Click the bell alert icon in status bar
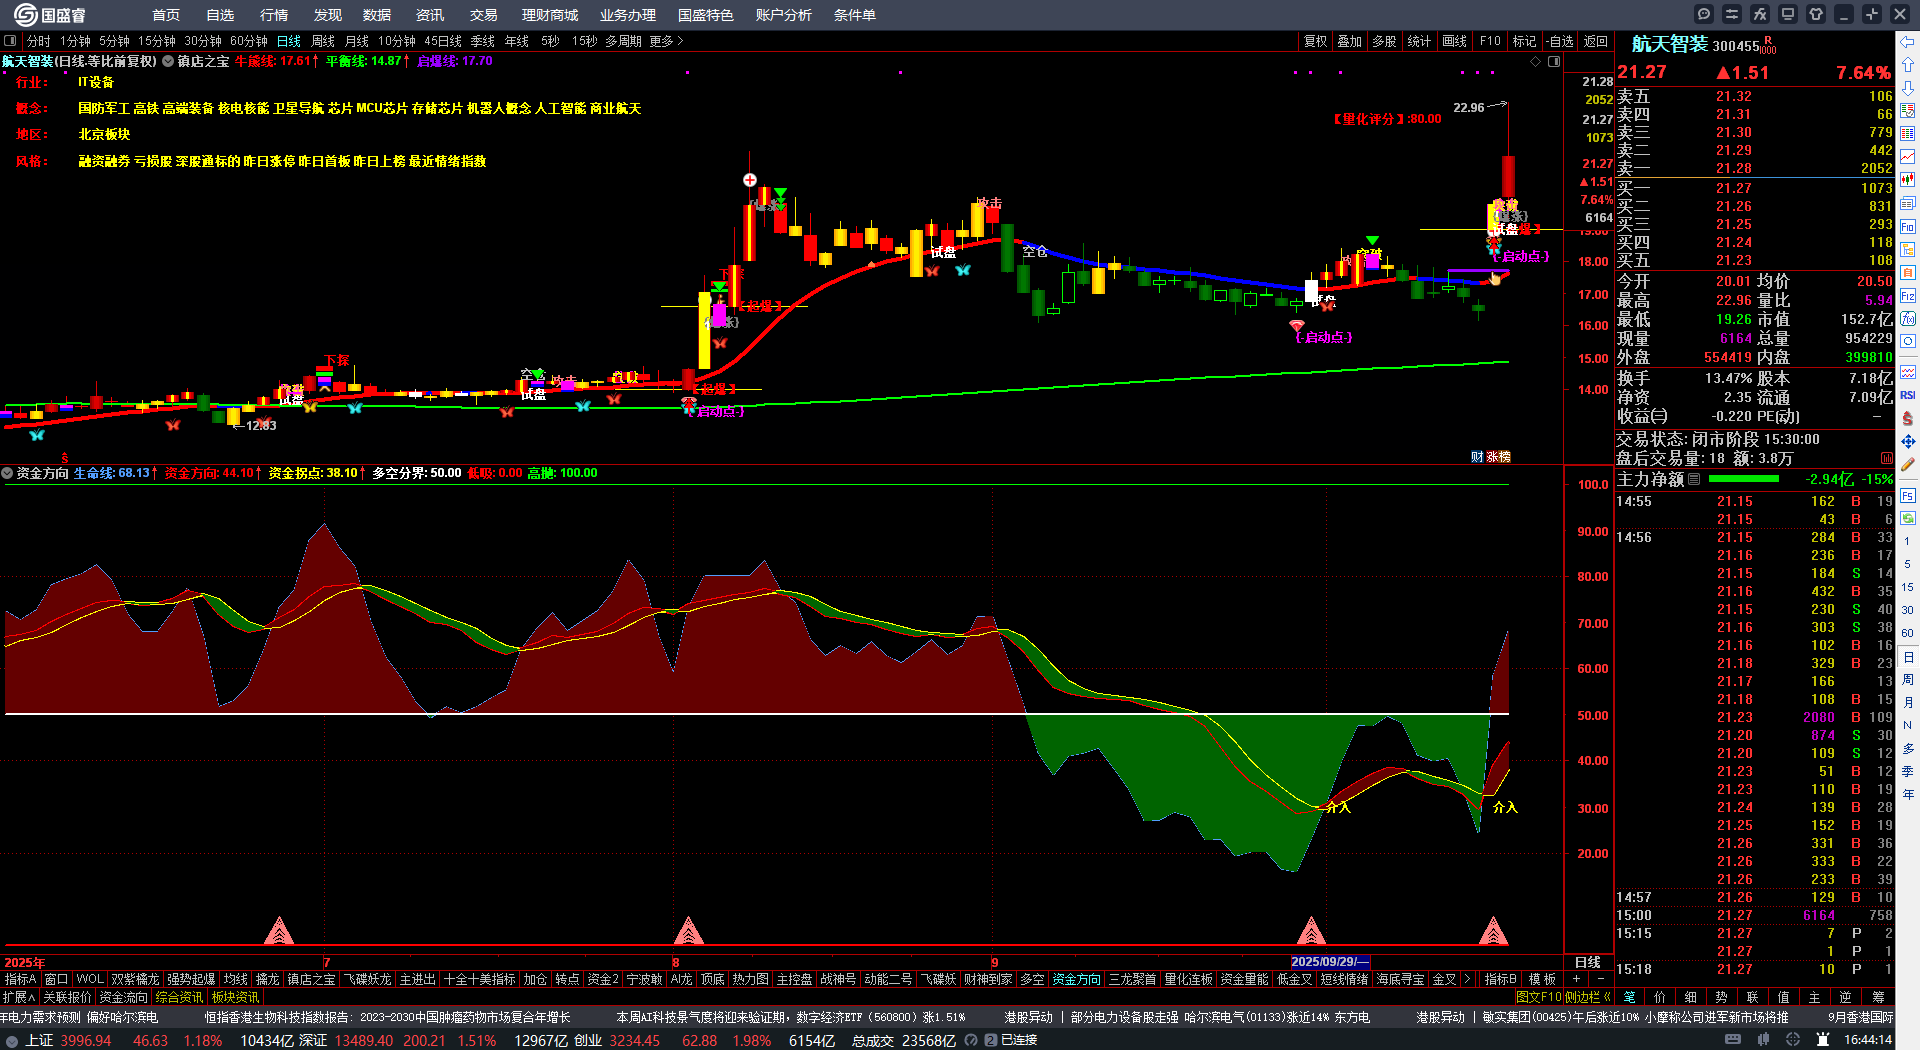Viewport: 1920px width, 1050px height. tap(1823, 1040)
